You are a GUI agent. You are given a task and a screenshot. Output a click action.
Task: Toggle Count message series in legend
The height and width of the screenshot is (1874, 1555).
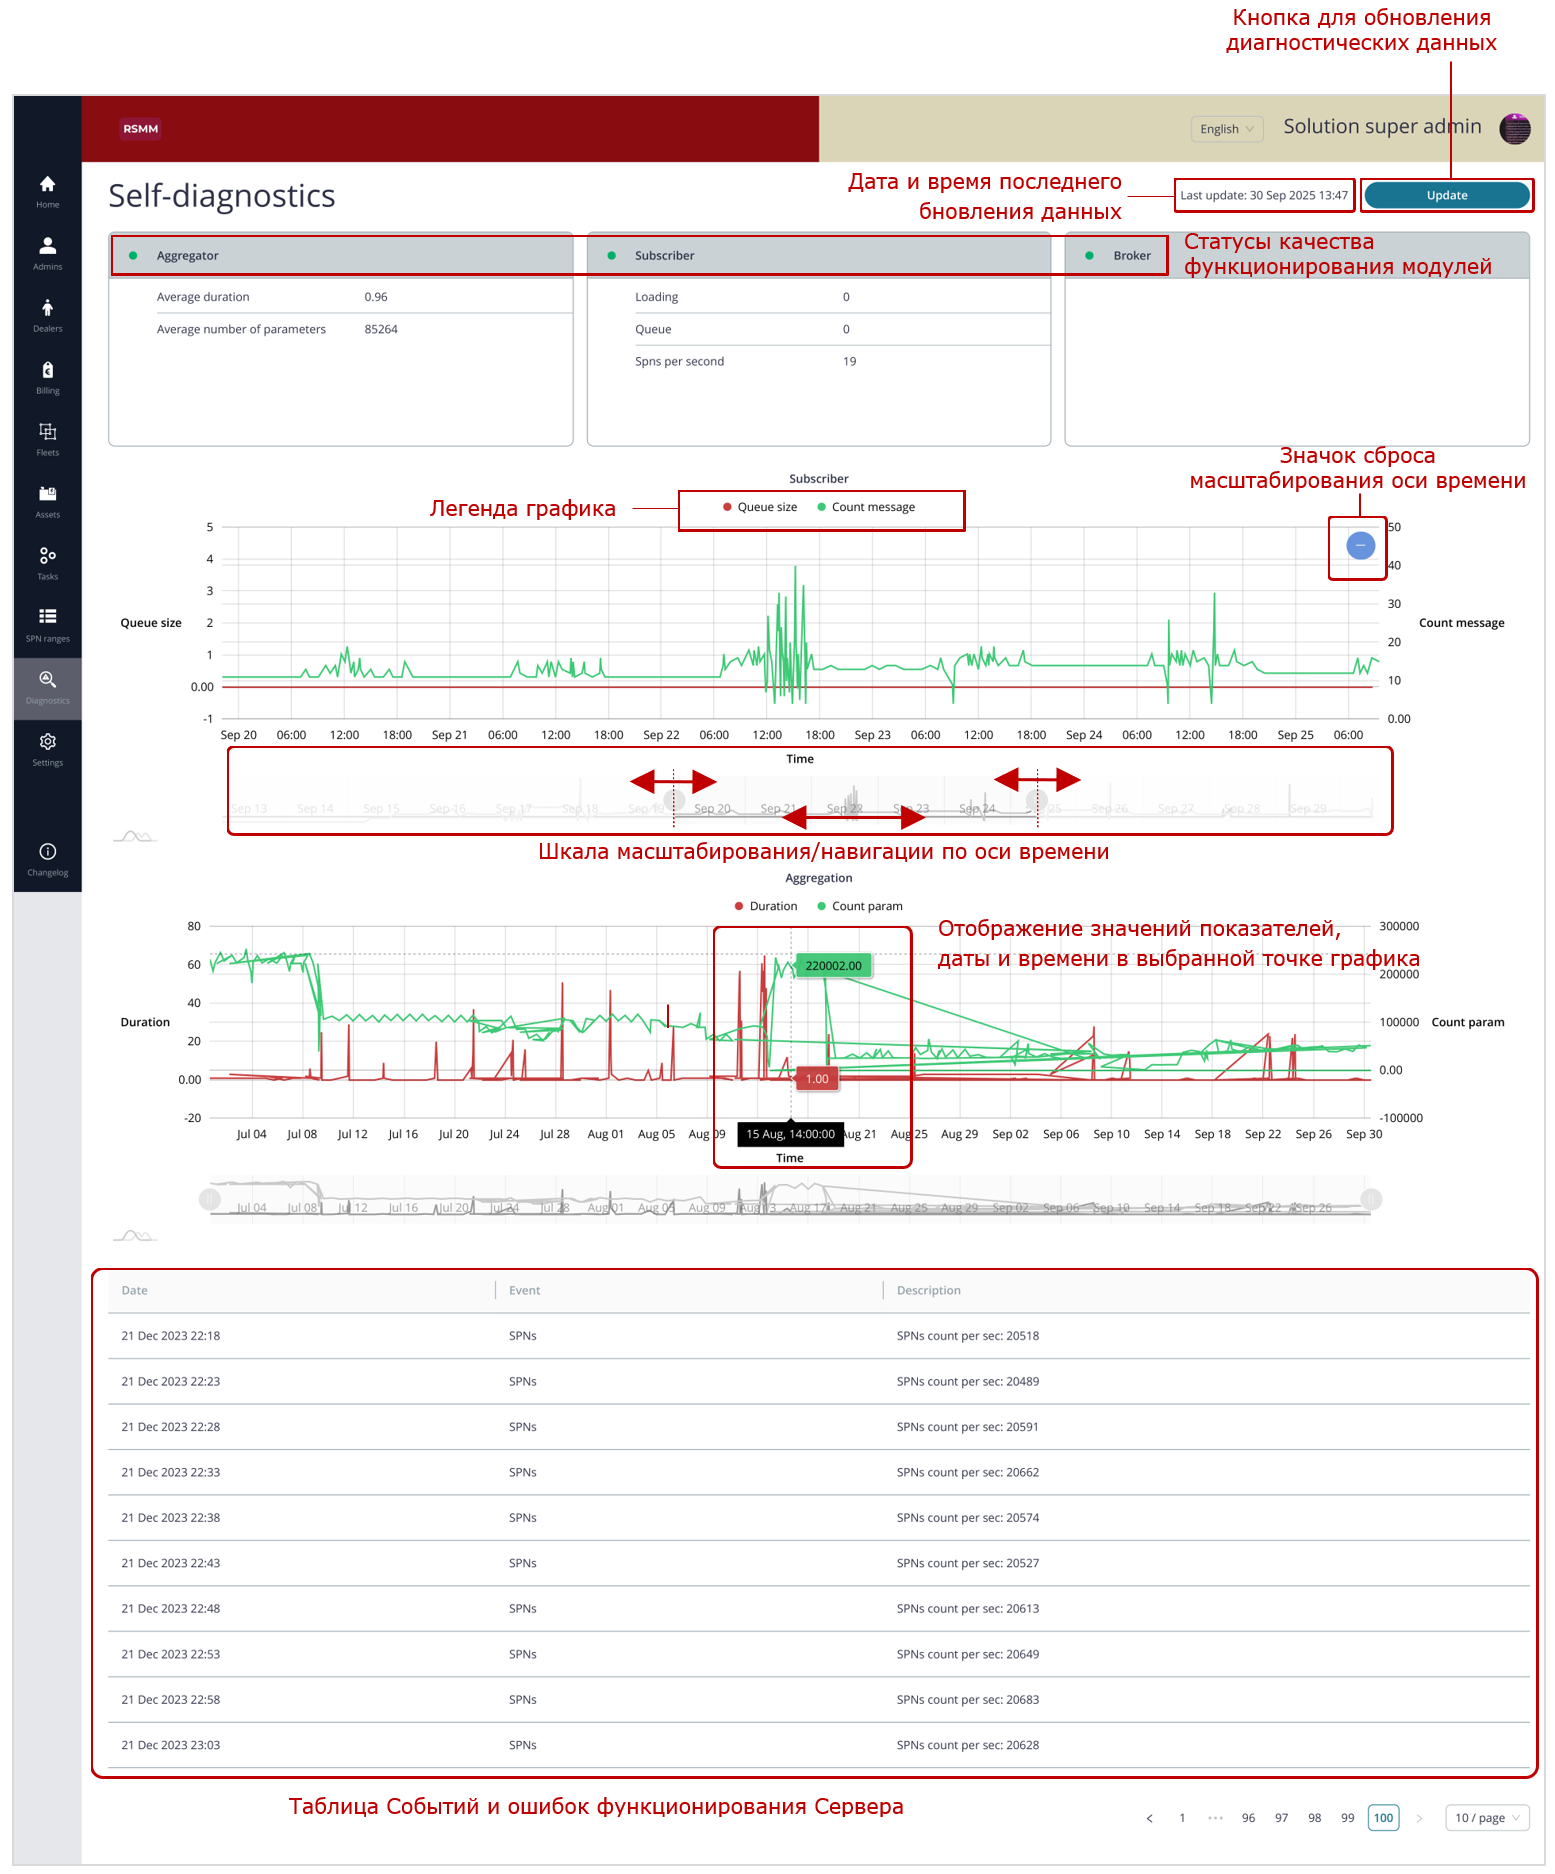click(x=866, y=507)
